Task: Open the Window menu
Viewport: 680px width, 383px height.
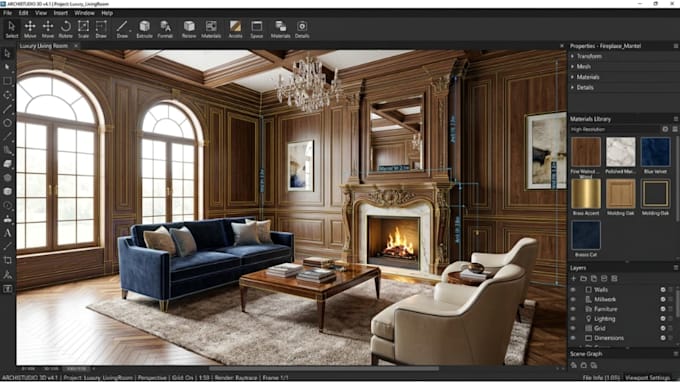Action: click(x=84, y=13)
